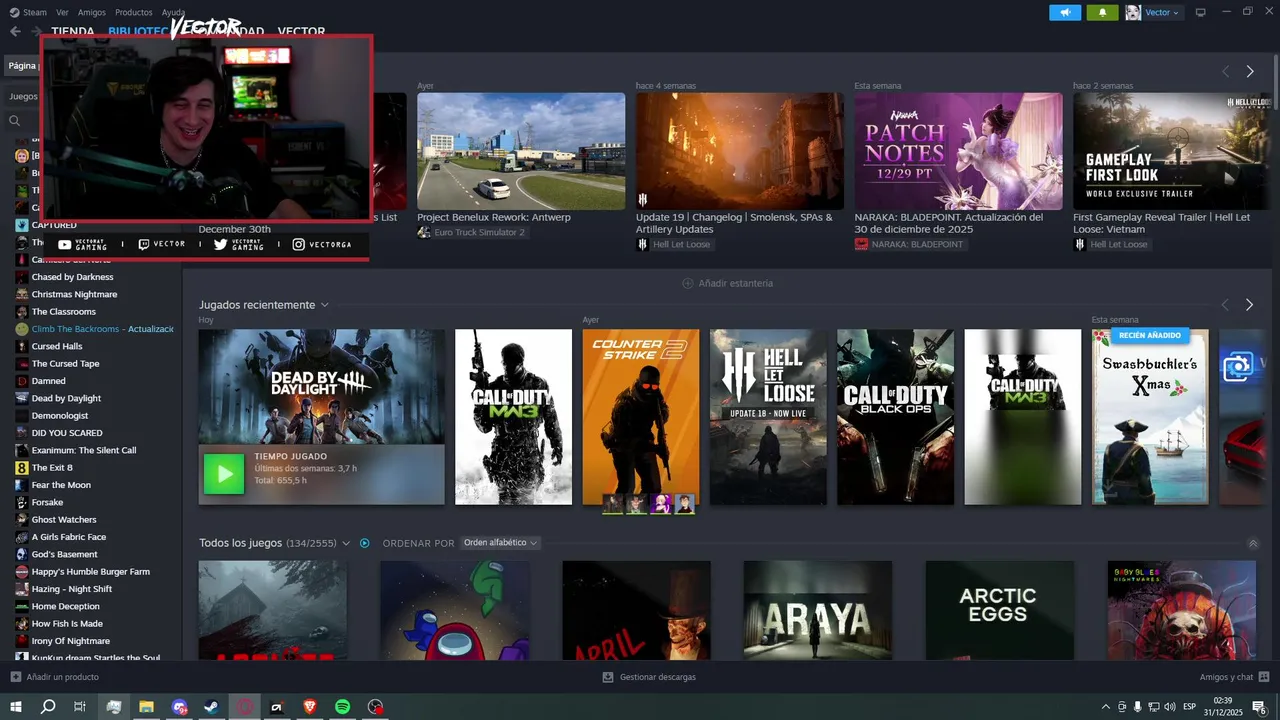Open the Amigos y chat icon
The width and height of the screenshot is (1280, 720).
tap(1263, 677)
